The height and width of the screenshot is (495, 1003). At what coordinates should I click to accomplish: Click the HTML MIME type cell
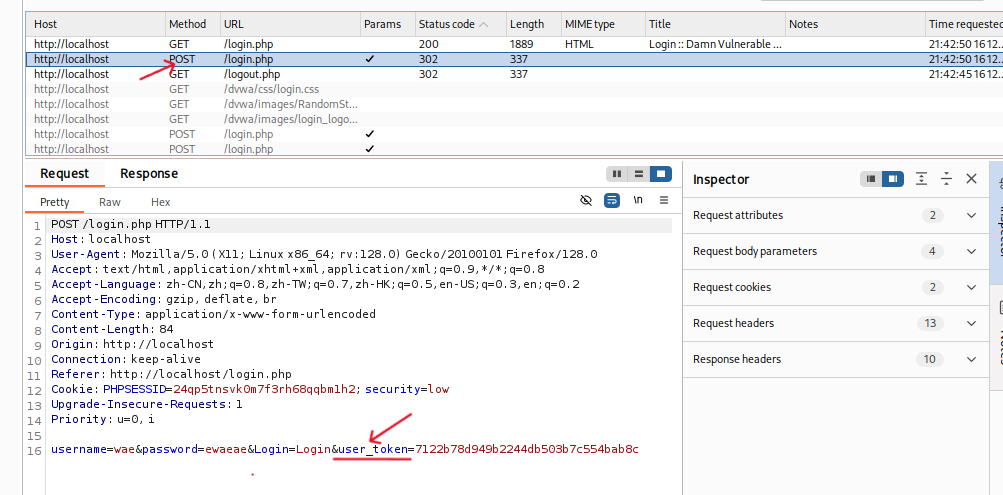click(579, 44)
